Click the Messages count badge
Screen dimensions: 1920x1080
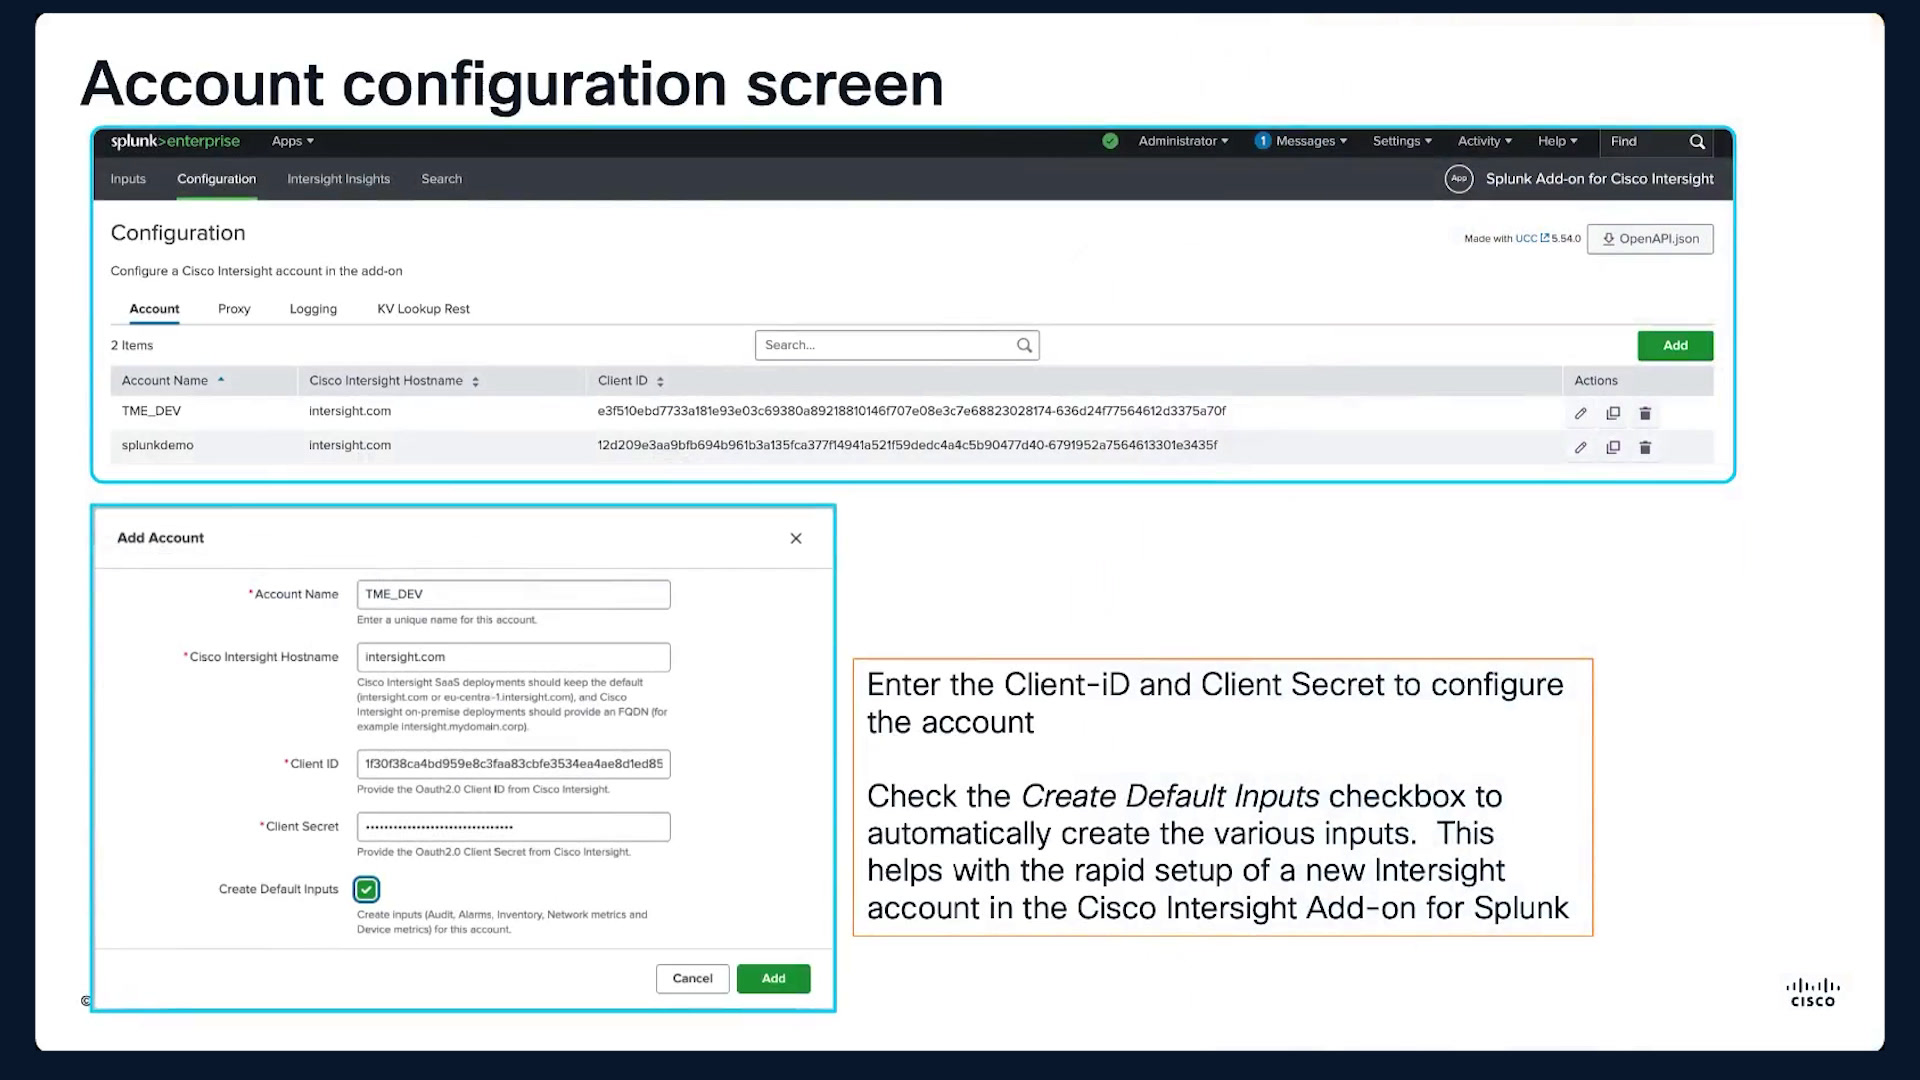[x=1263, y=141]
